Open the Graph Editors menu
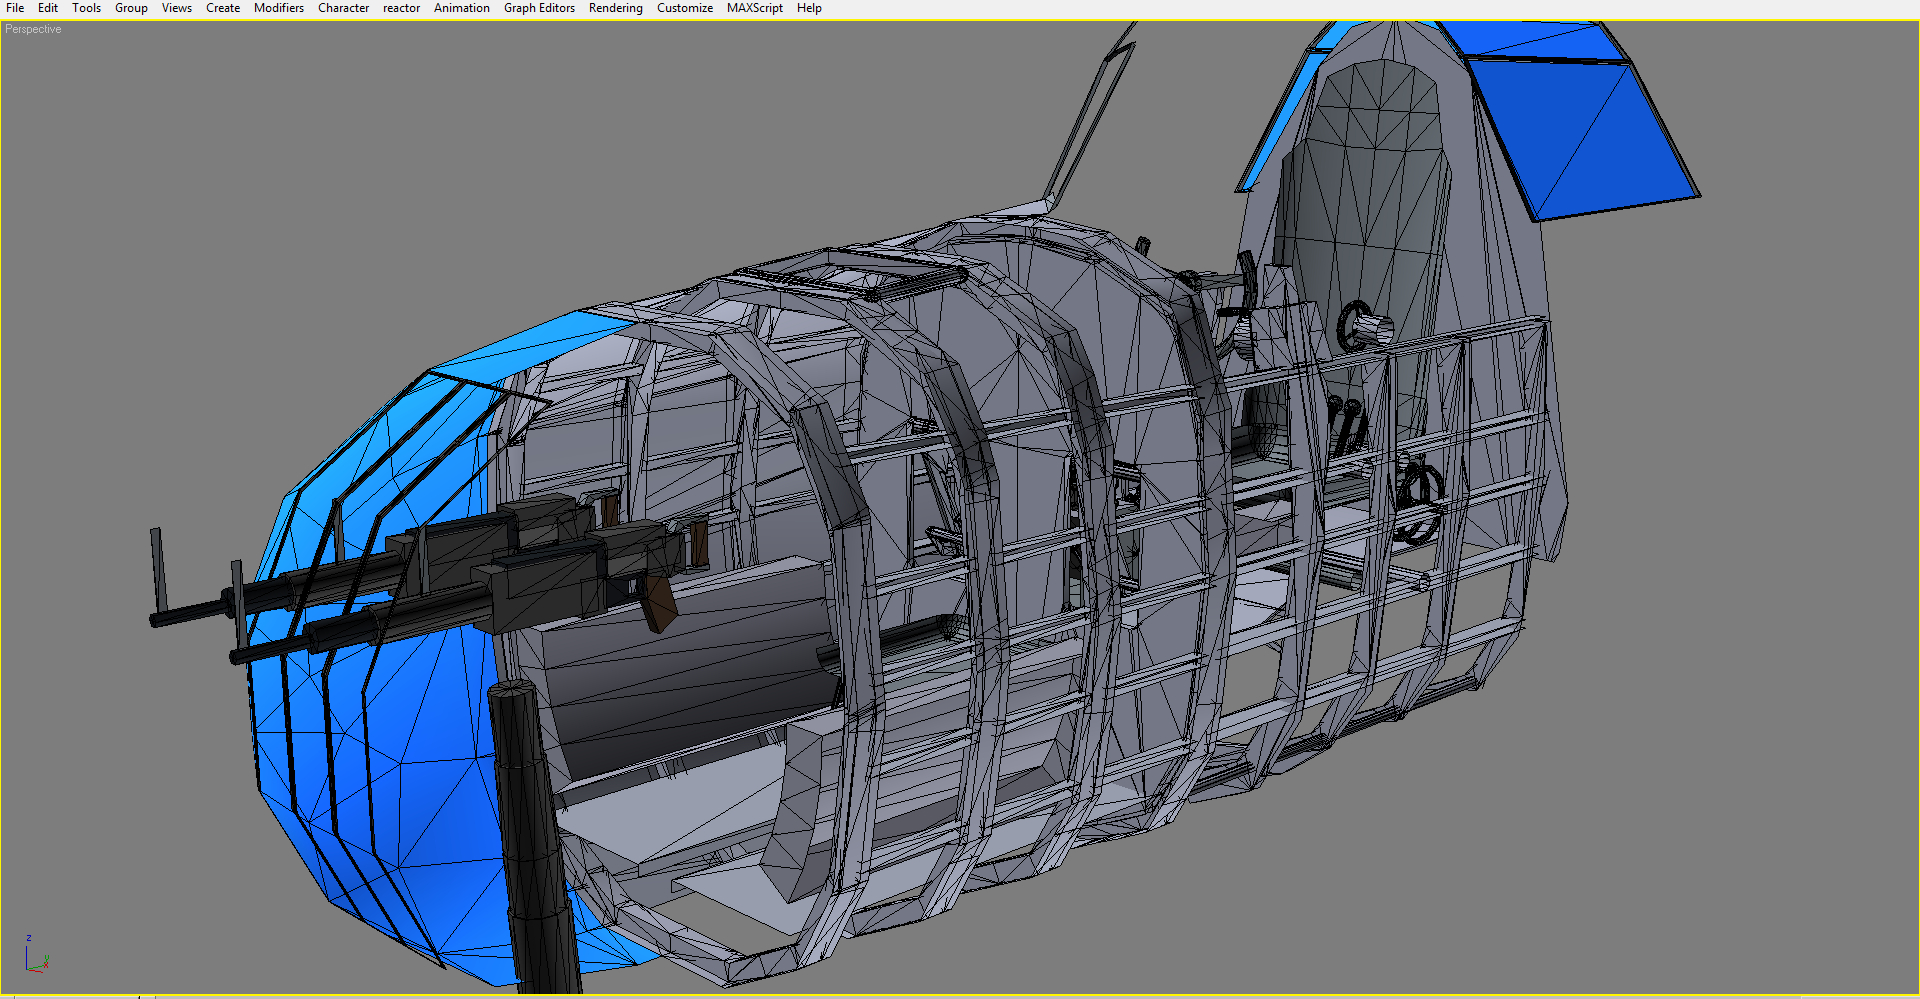The width and height of the screenshot is (1920, 999). click(539, 8)
